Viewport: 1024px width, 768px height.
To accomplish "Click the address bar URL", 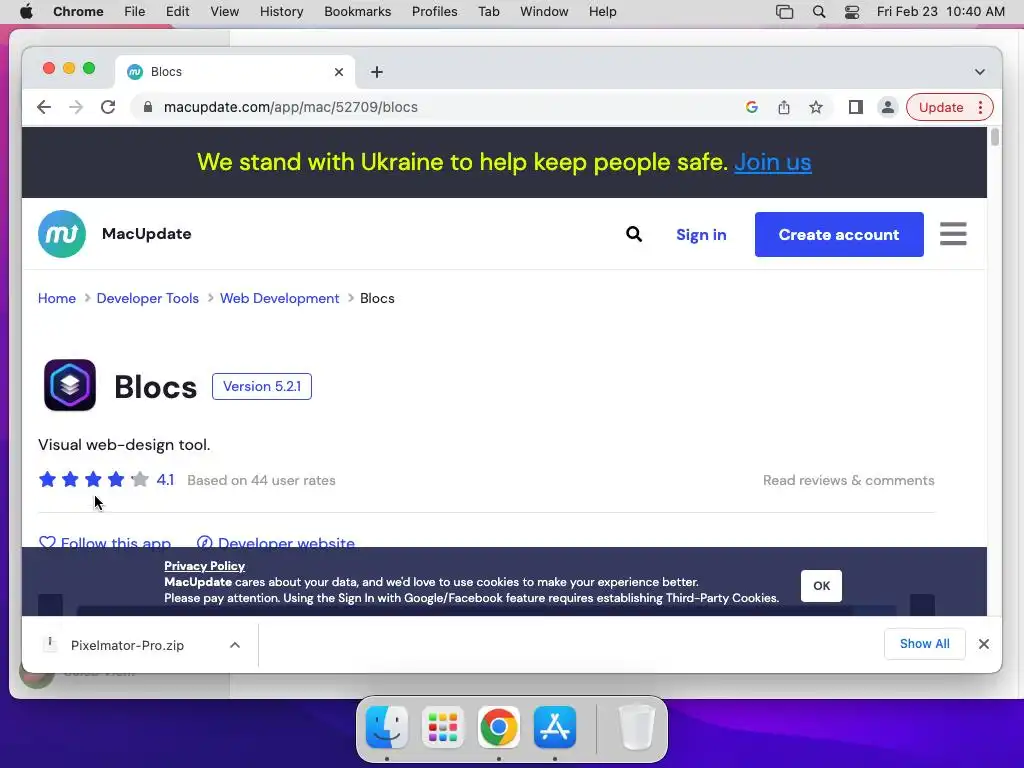I will click(x=291, y=107).
